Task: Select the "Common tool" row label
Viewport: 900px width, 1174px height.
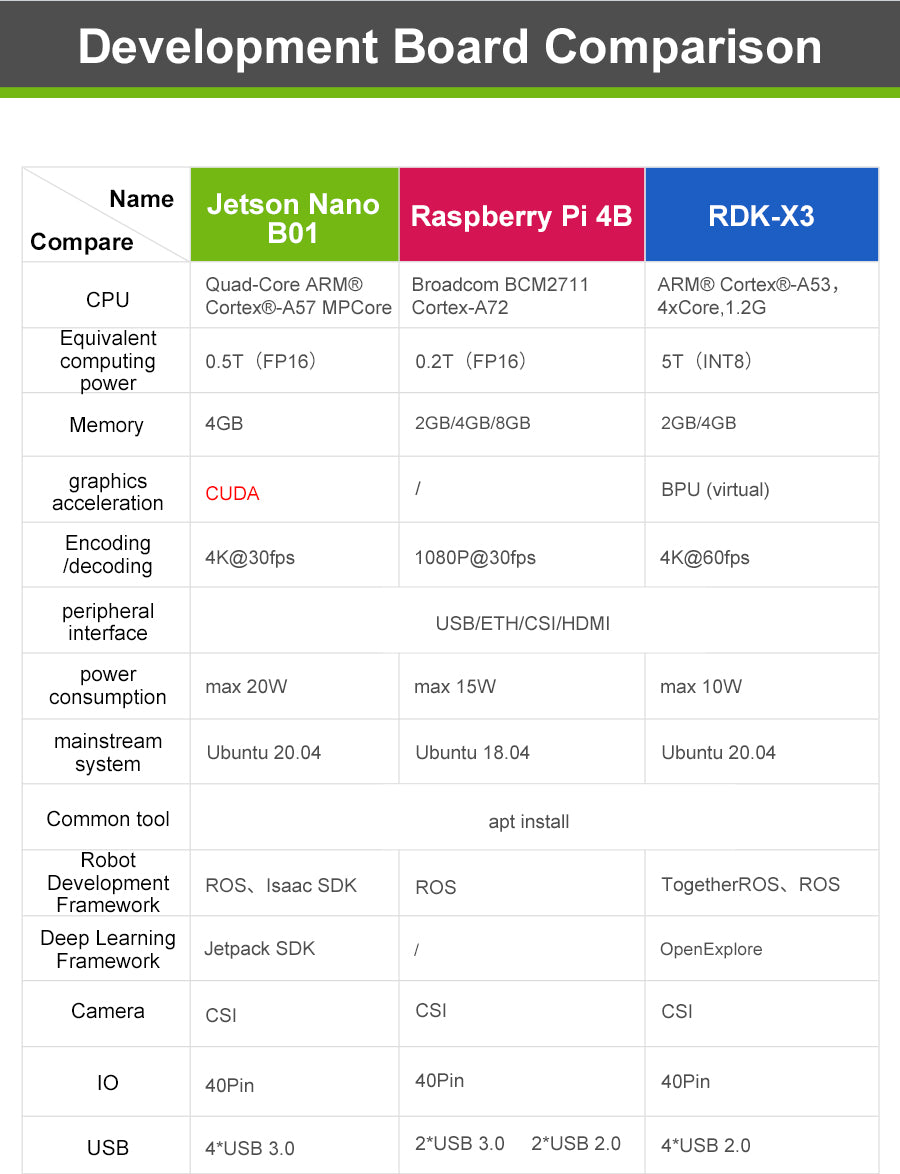Action: [108, 819]
